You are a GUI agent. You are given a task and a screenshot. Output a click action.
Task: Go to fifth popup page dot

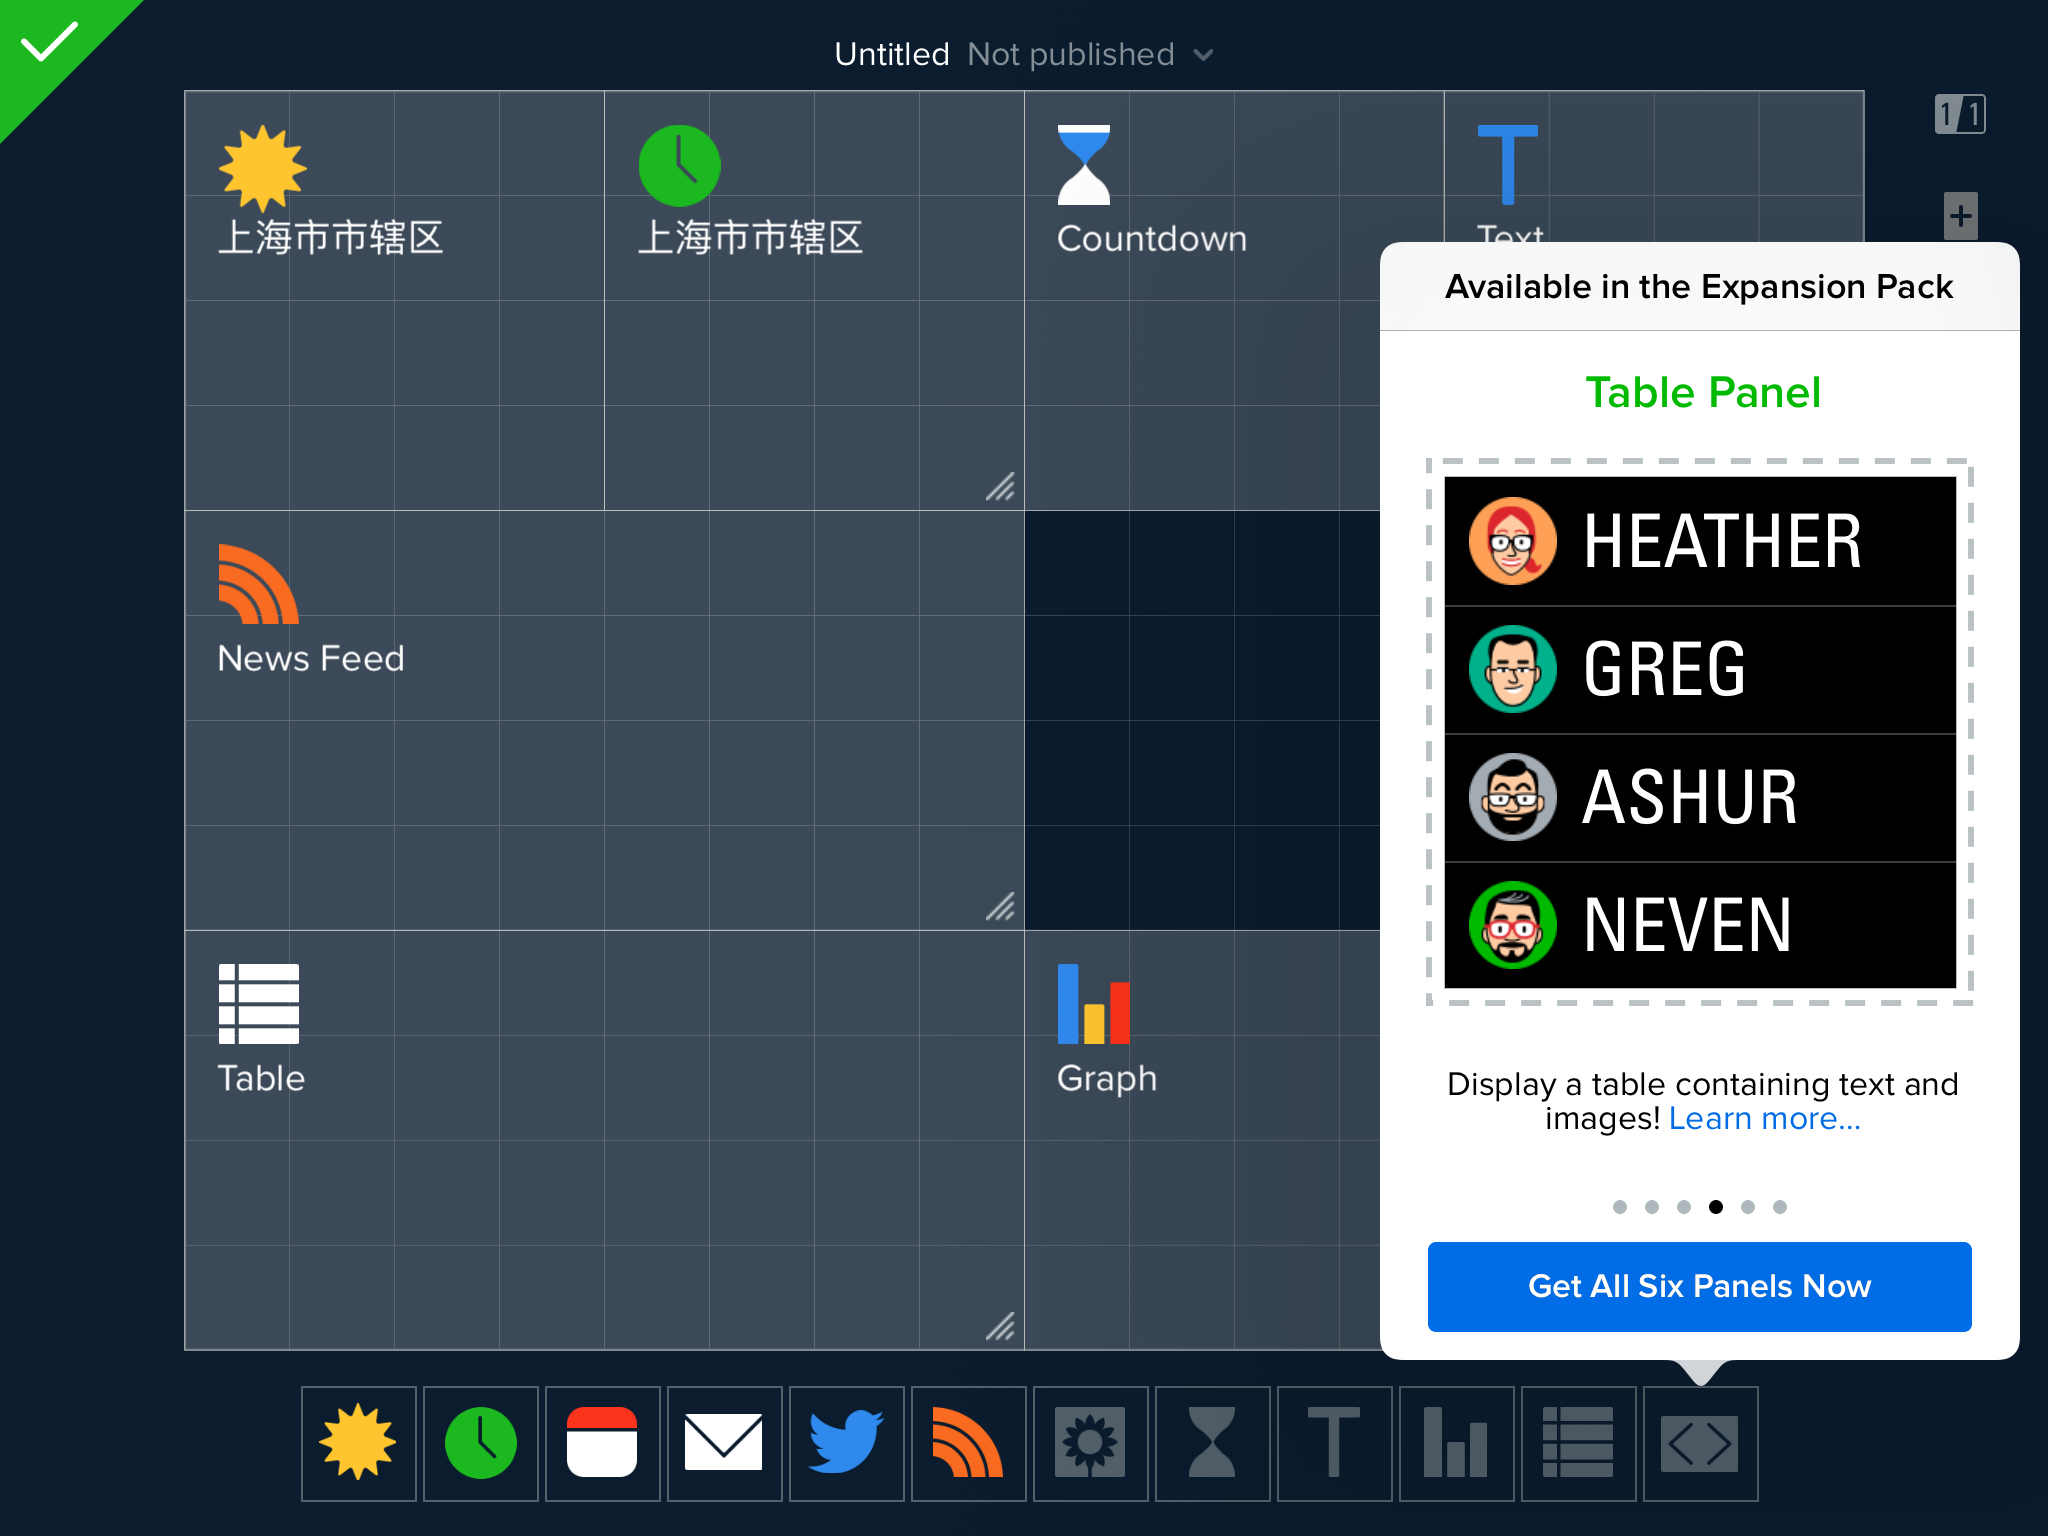point(1748,1207)
